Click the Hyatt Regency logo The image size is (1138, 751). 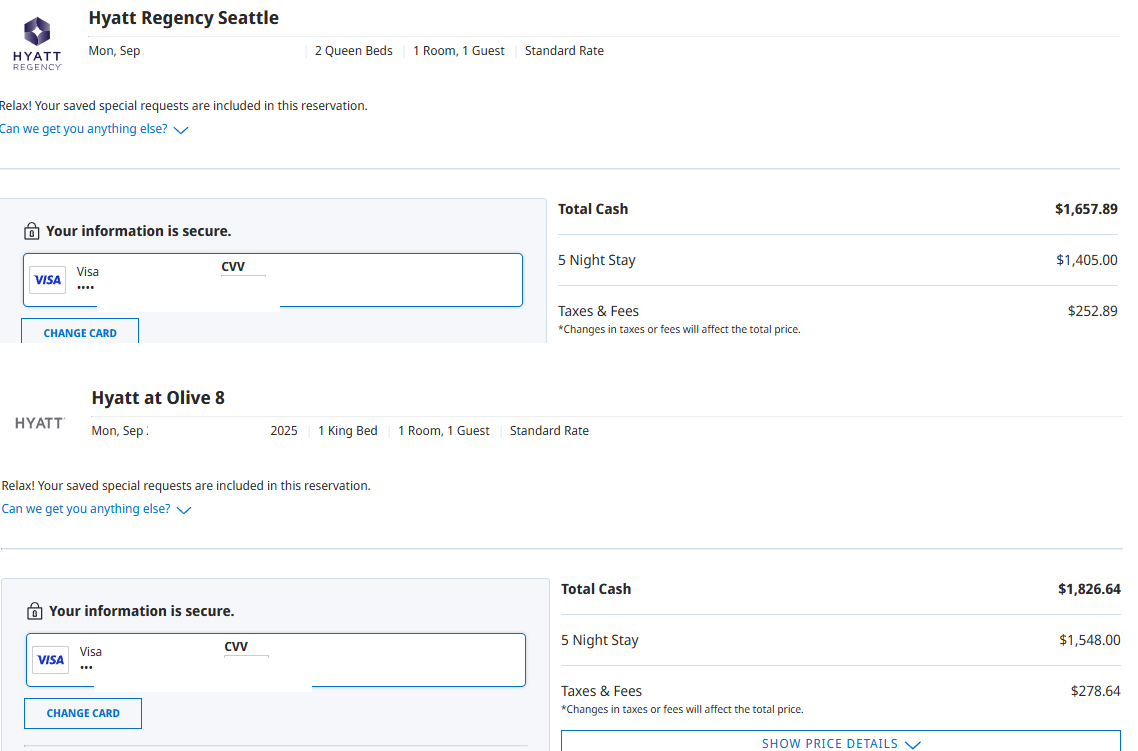pyautogui.click(x=37, y=44)
